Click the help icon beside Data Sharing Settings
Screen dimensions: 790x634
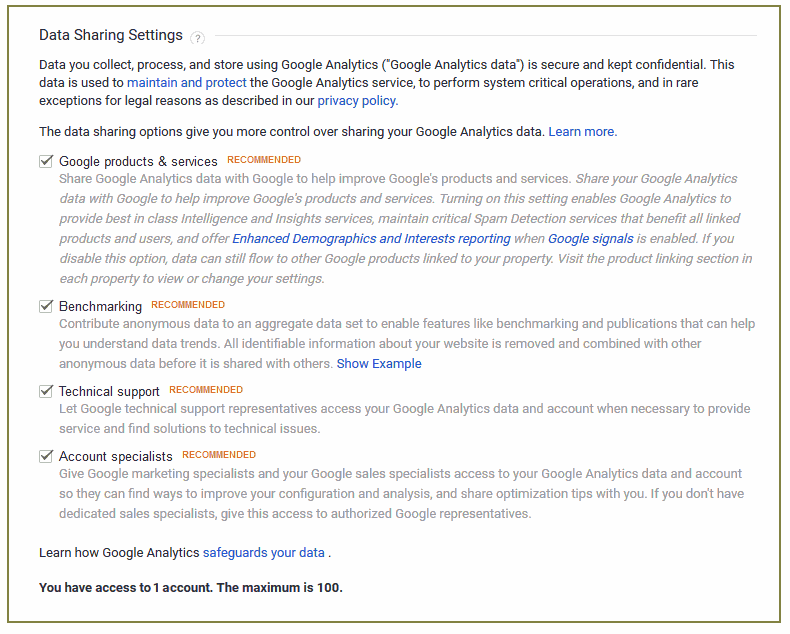198,38
